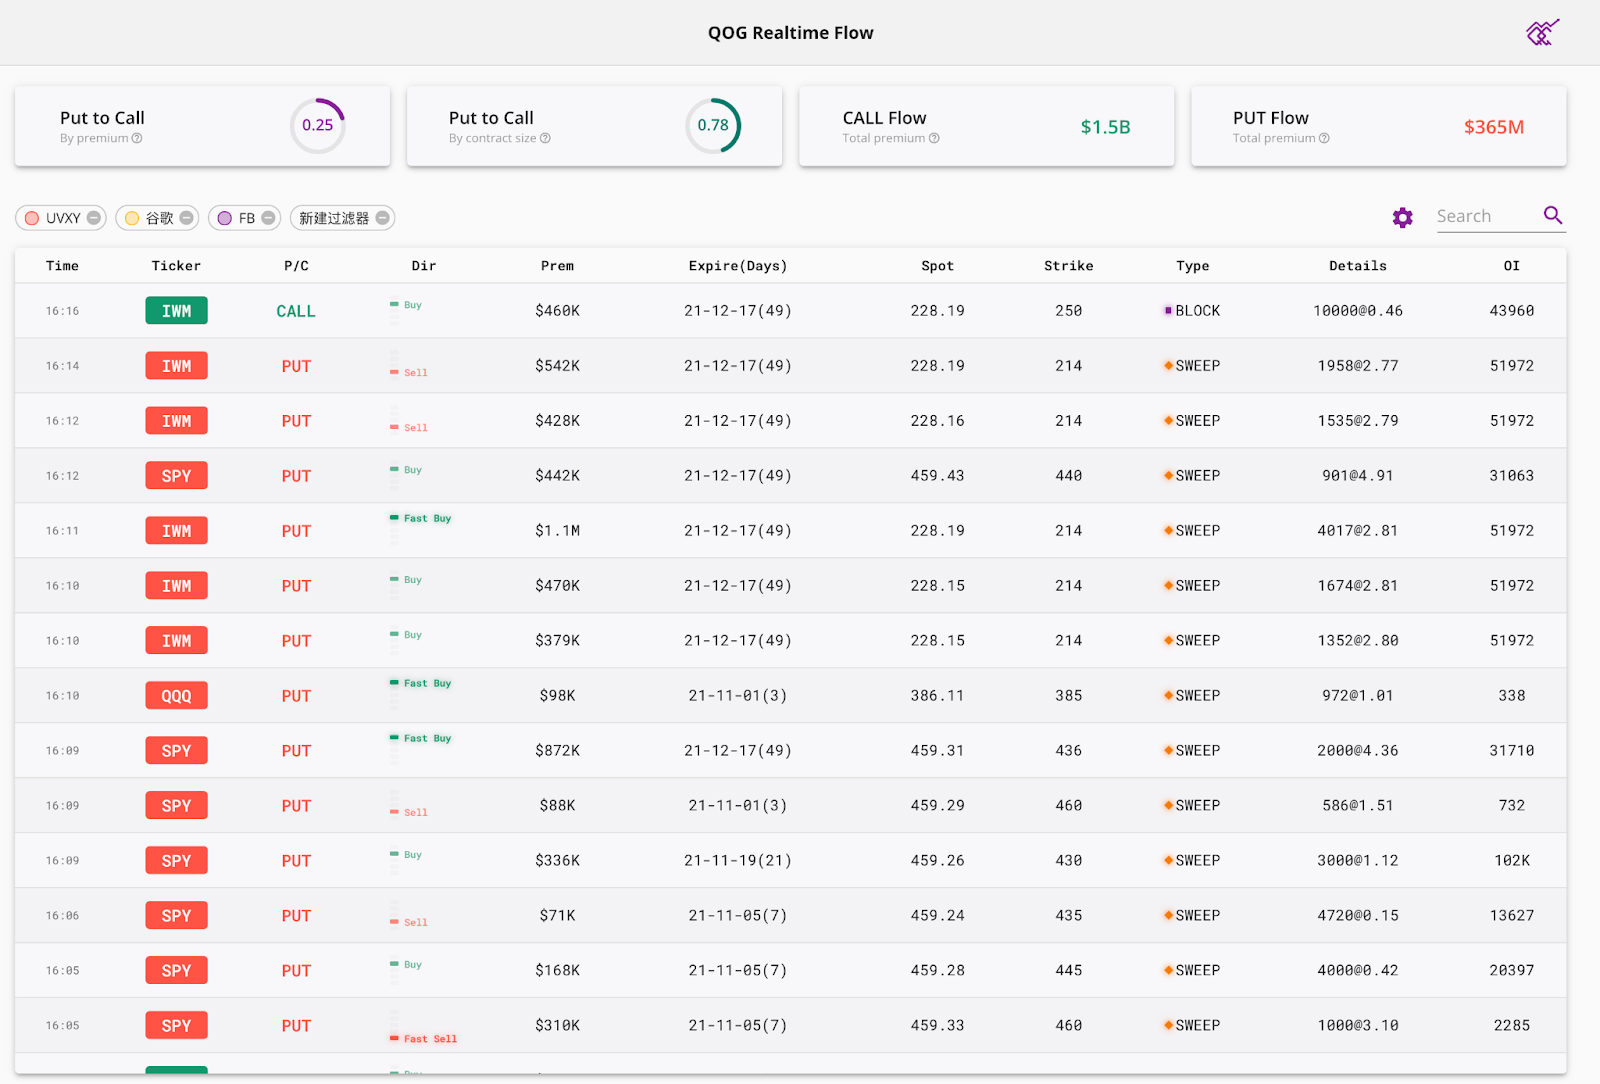Sort by the Type column header
Screen dimensions: 1600x1084
[1192, 266]
